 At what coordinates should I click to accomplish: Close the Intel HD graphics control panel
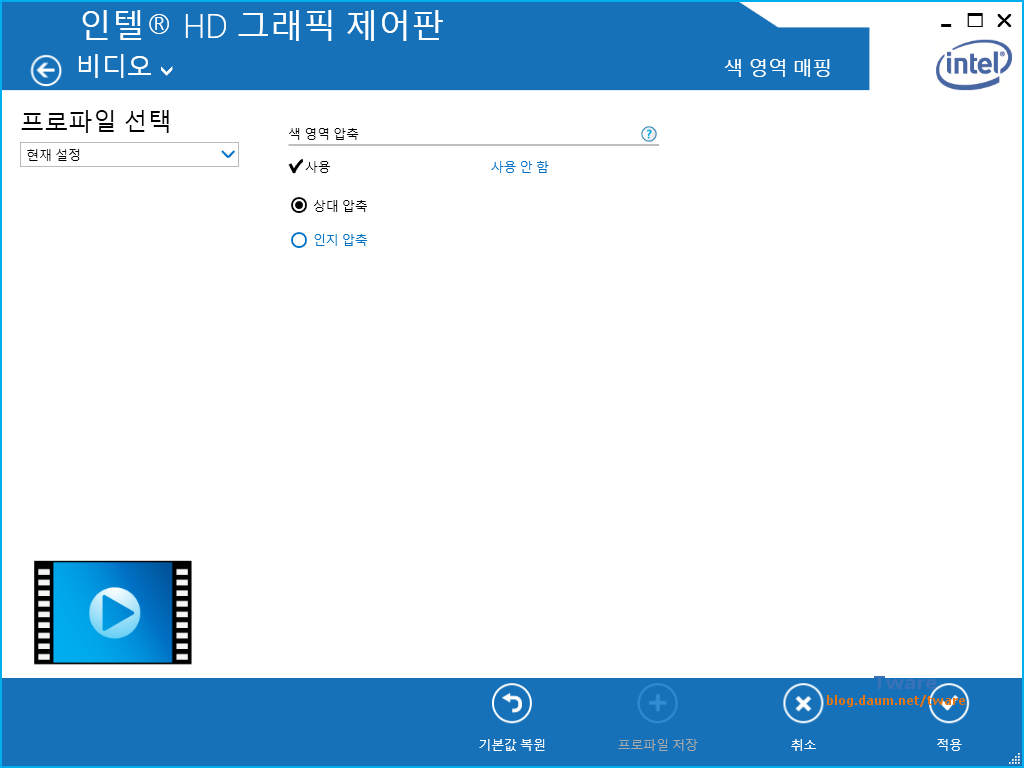pos(1004,21)
